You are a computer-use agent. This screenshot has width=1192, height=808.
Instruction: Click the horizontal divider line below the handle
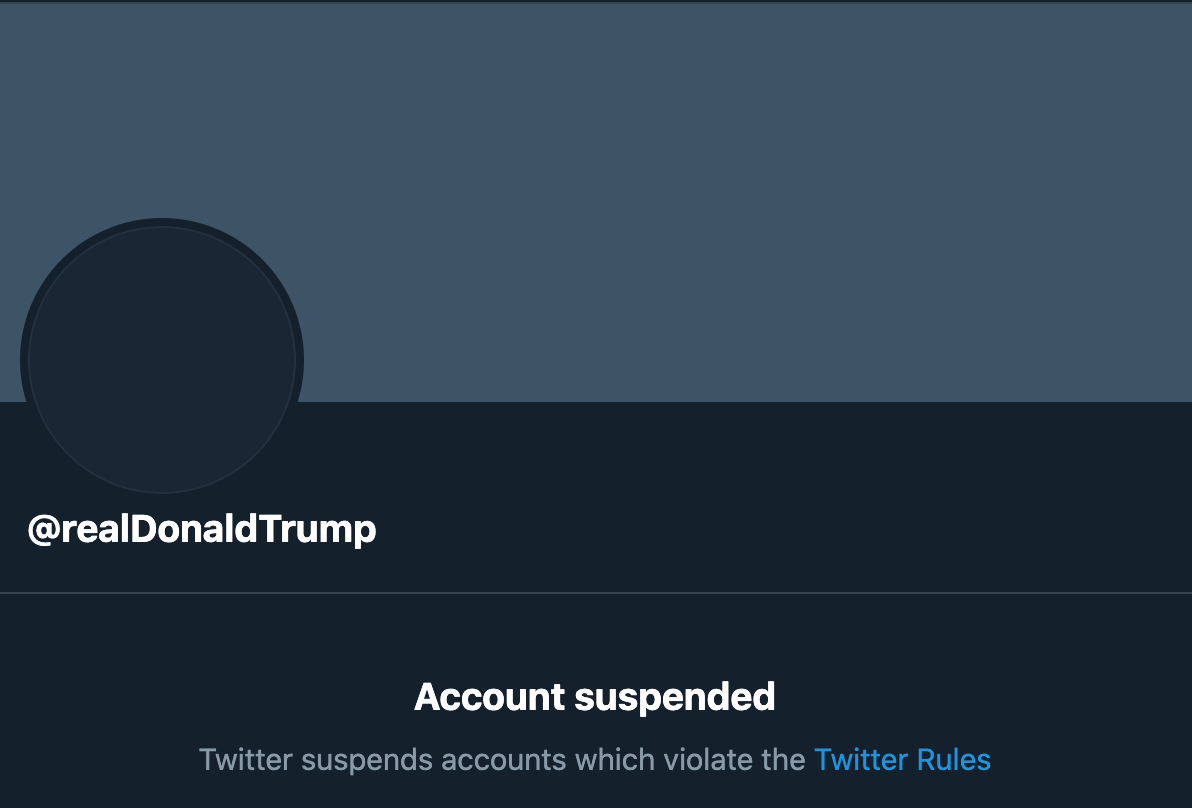[x=596, y=593]
